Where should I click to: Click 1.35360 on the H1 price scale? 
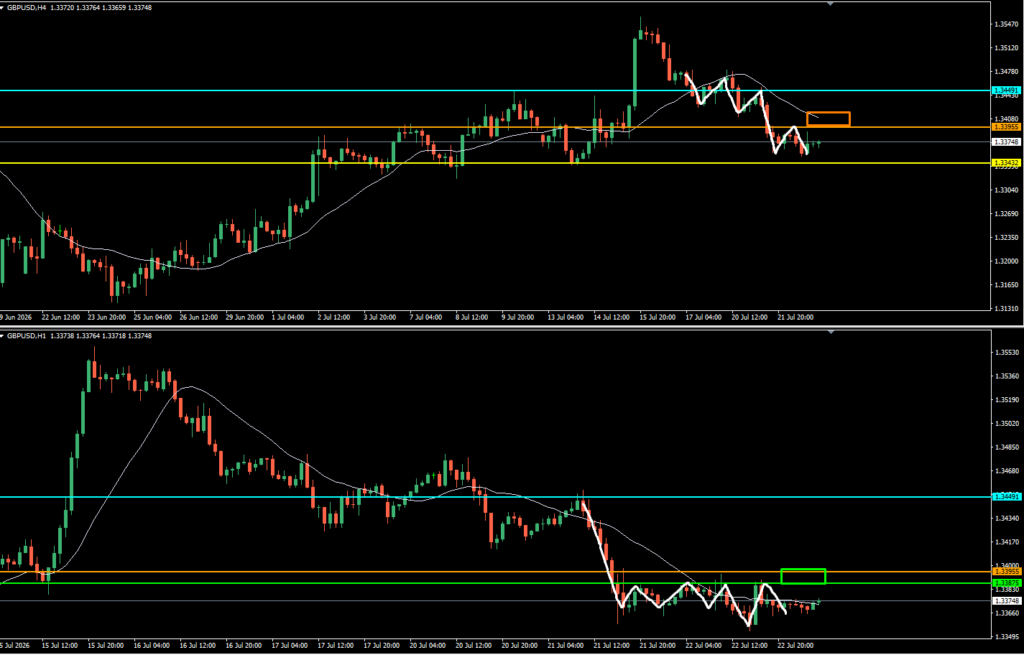click(x=1006, y=377)
